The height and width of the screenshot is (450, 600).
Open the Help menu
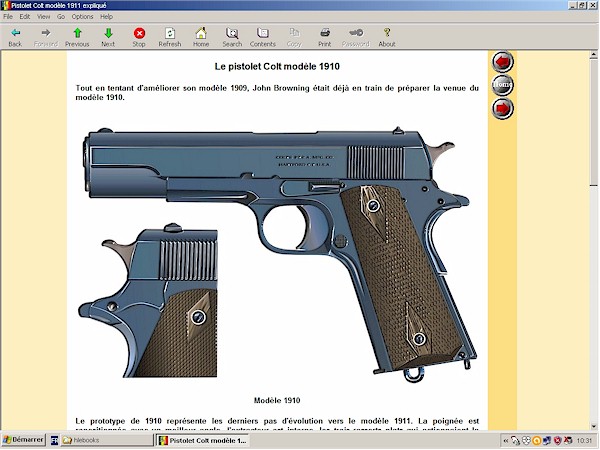tap(106, 16)
